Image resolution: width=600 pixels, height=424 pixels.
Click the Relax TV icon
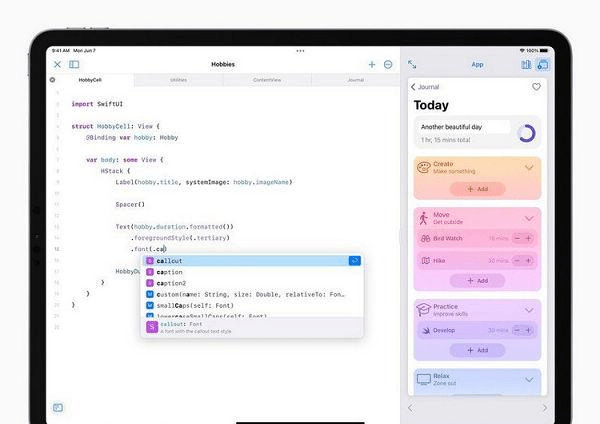(424, 379)
